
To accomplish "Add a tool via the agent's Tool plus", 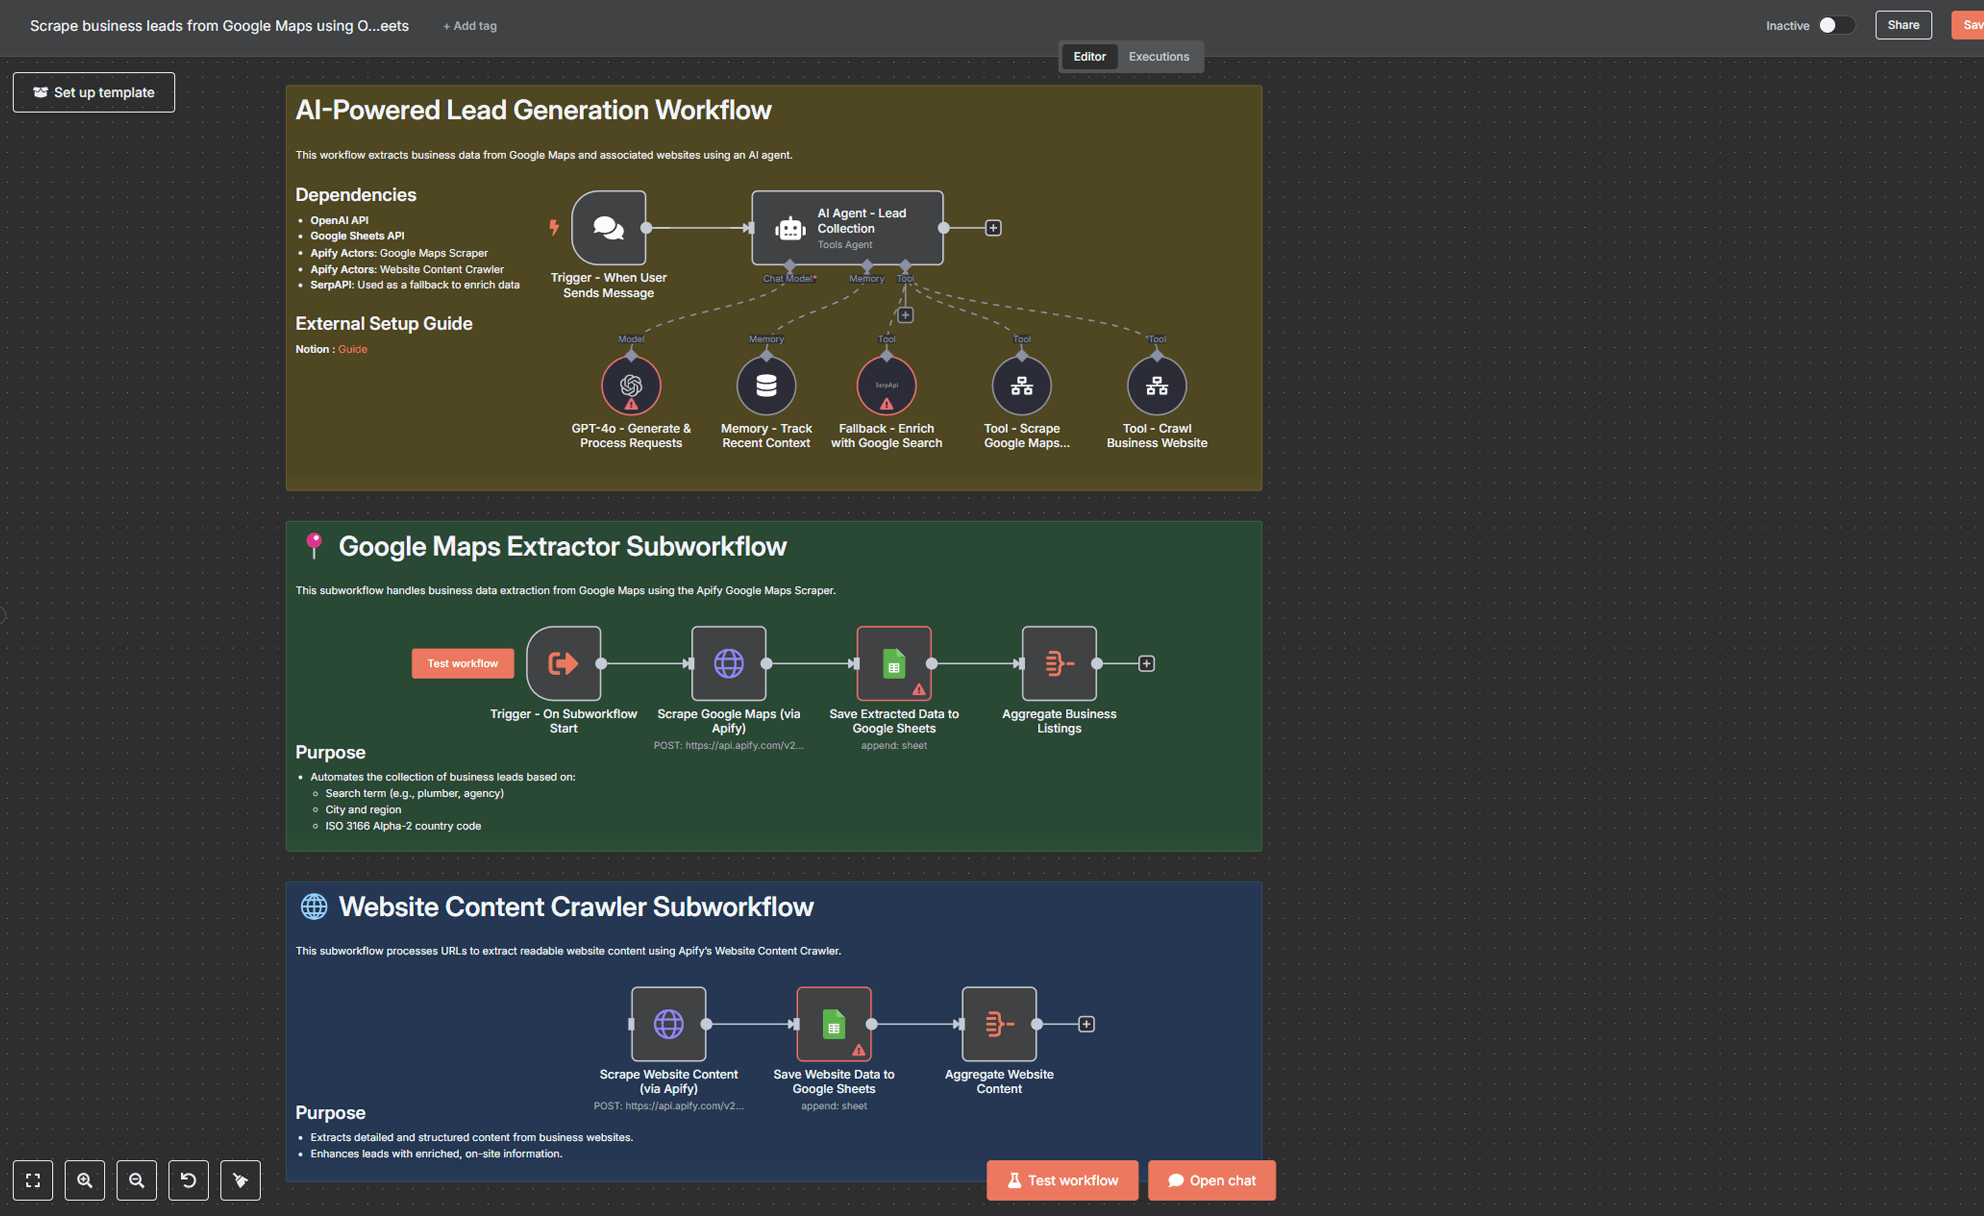I will click(905, 315).
